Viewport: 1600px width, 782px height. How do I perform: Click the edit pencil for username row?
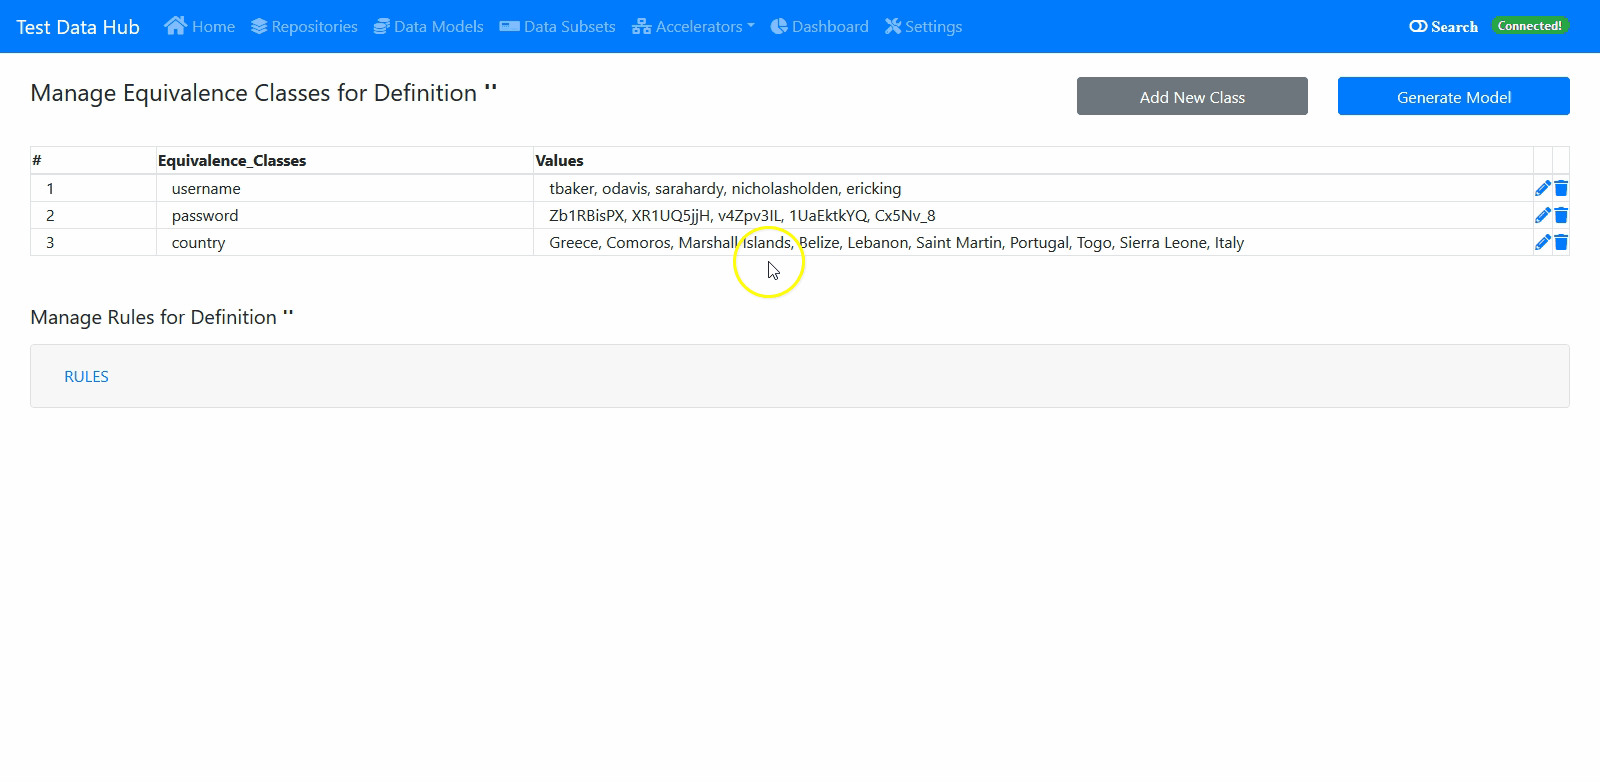tap(1542, 188)
